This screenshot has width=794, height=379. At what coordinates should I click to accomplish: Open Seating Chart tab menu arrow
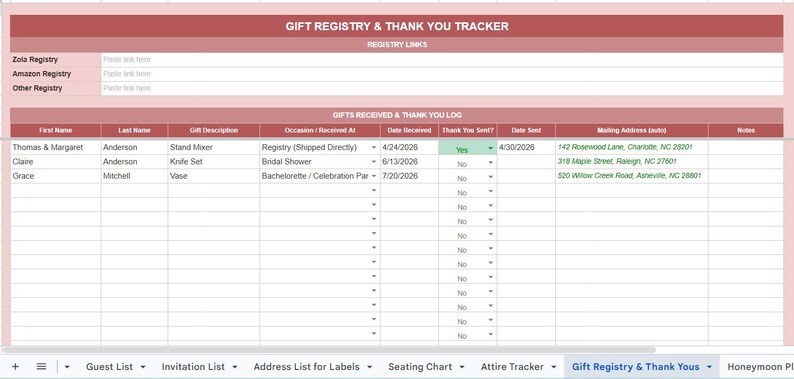[x=462, y=367]
